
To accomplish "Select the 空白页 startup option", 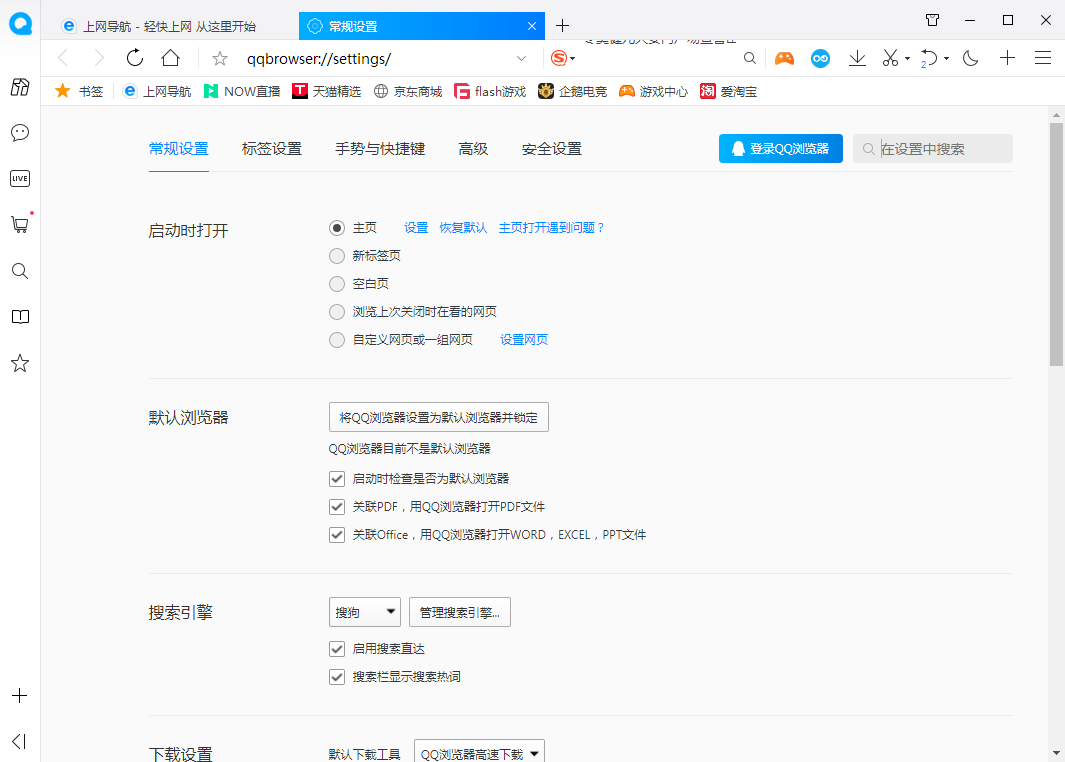I will [337, 283].
